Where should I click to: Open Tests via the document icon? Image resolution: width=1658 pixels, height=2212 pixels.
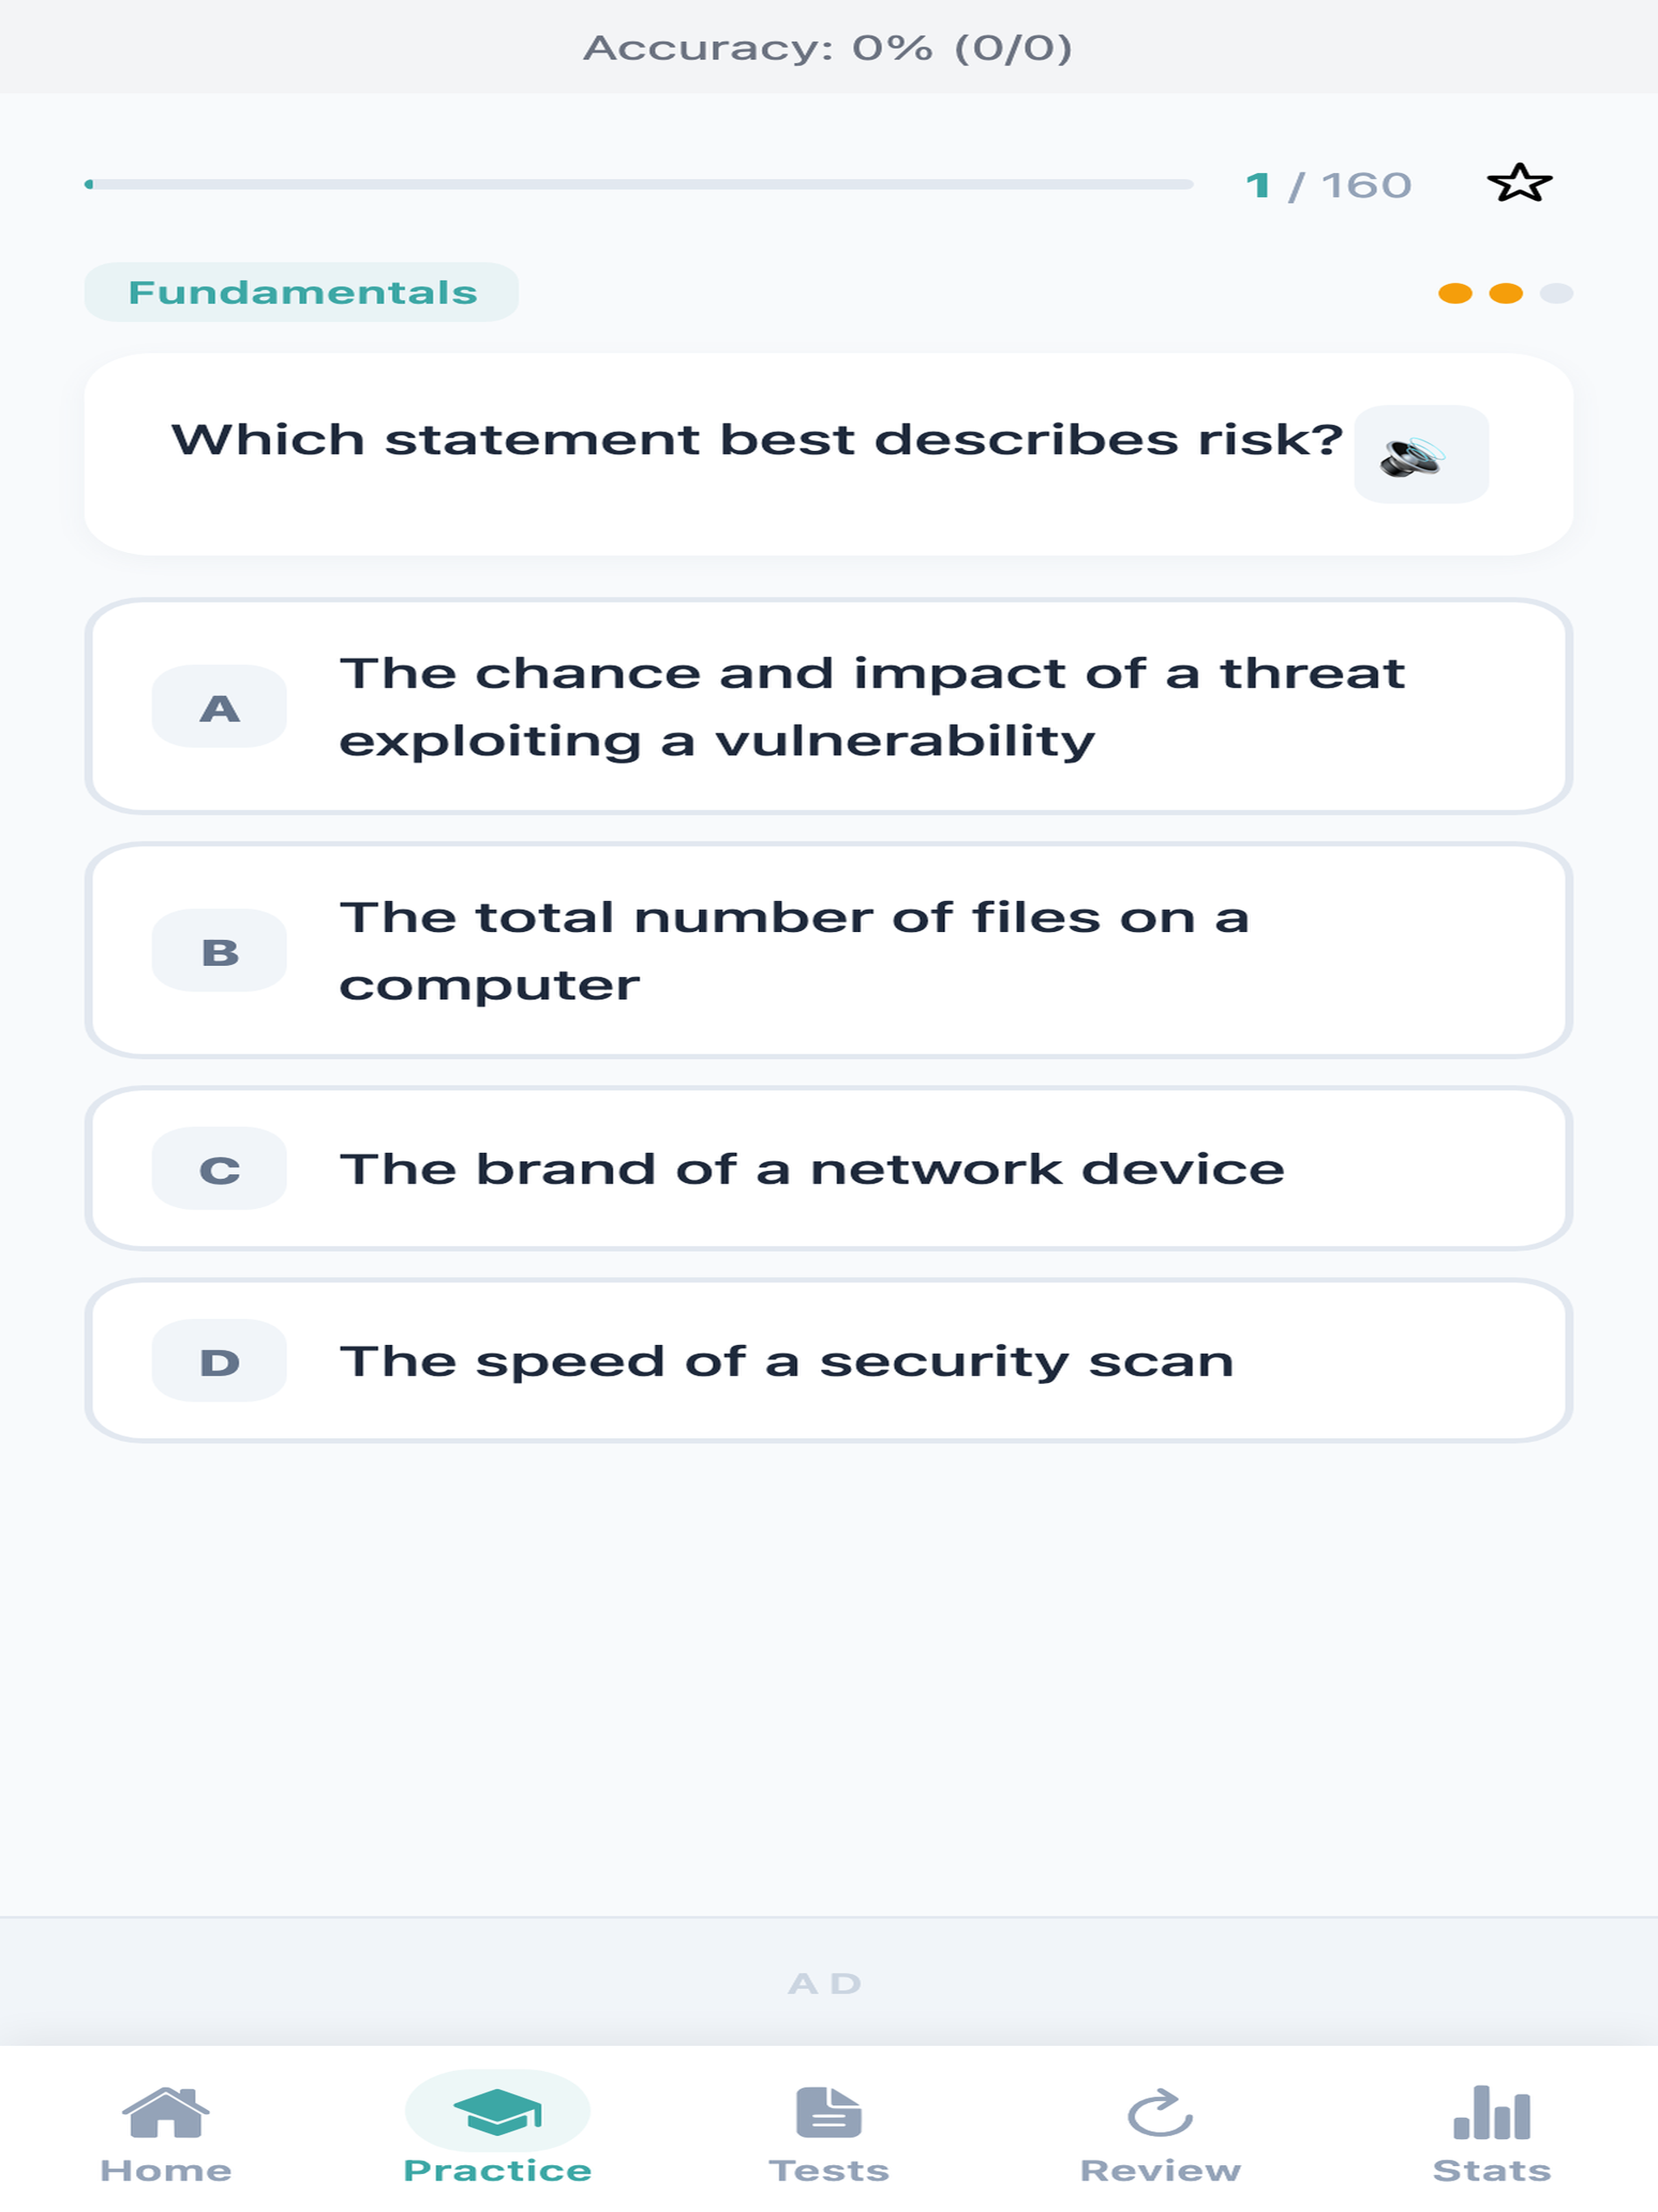coord(828,2112)
